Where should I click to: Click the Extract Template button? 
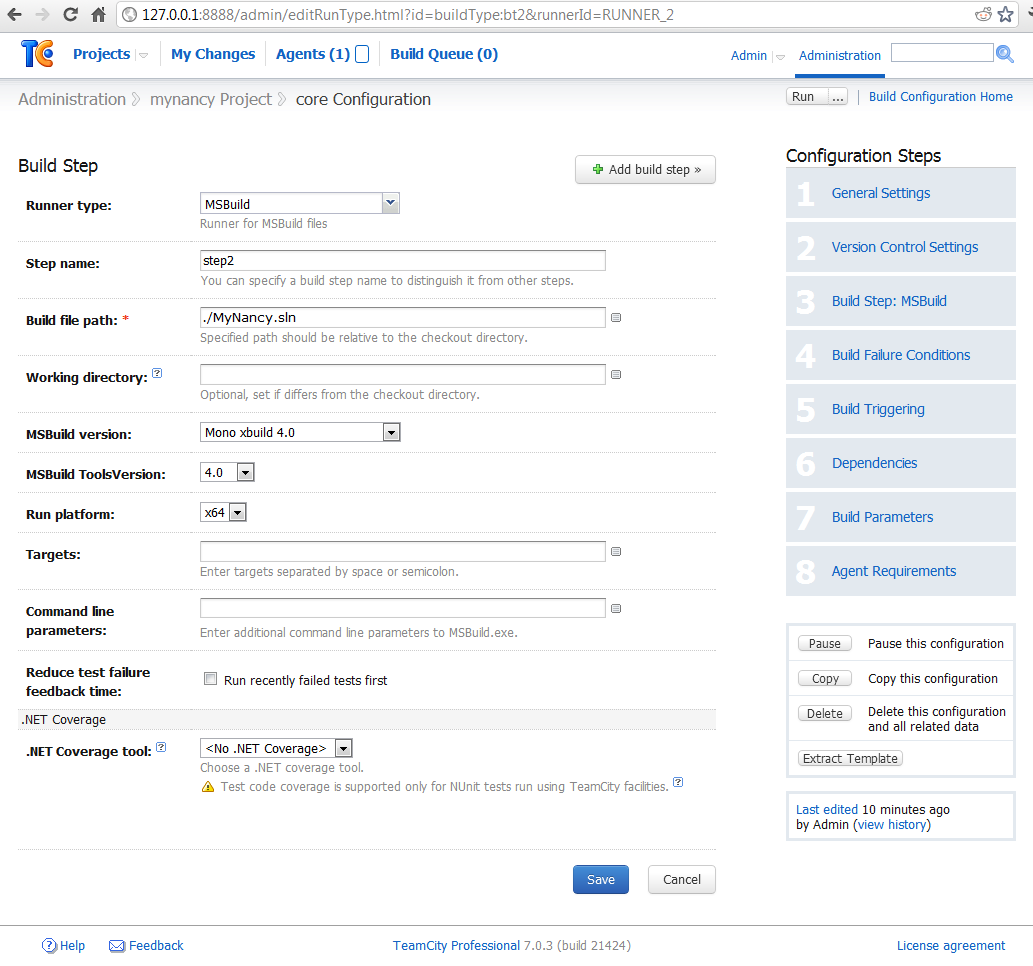point(850,758)
